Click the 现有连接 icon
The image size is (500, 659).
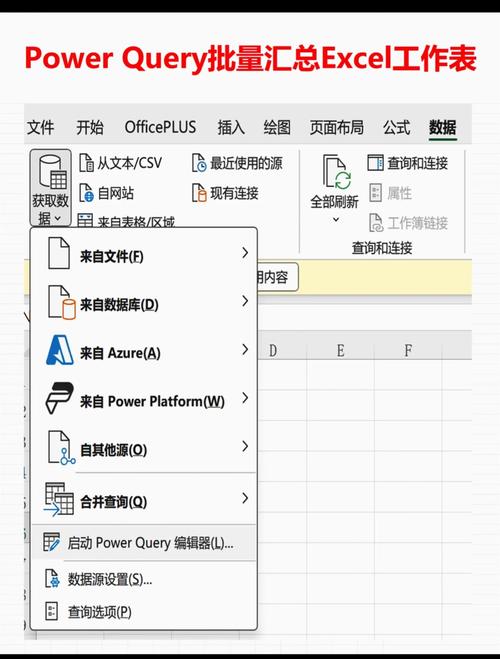pos(199,193)
